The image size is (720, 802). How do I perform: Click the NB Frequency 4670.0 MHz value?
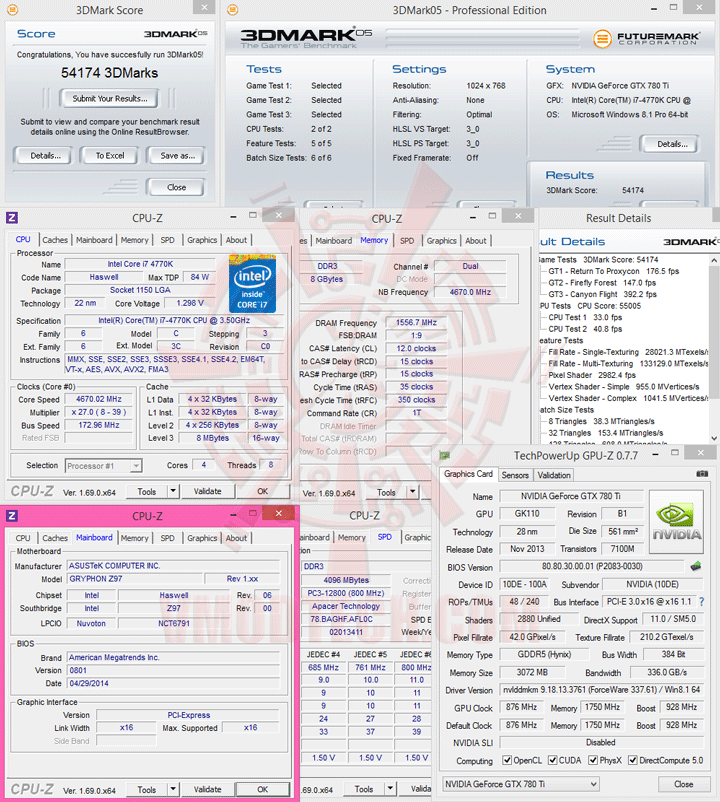[x=470, y=292]
